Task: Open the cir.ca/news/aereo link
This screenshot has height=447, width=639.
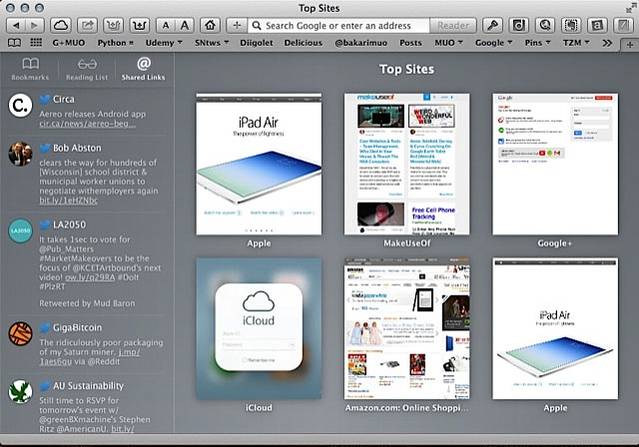Action: (x=87, y=123)
